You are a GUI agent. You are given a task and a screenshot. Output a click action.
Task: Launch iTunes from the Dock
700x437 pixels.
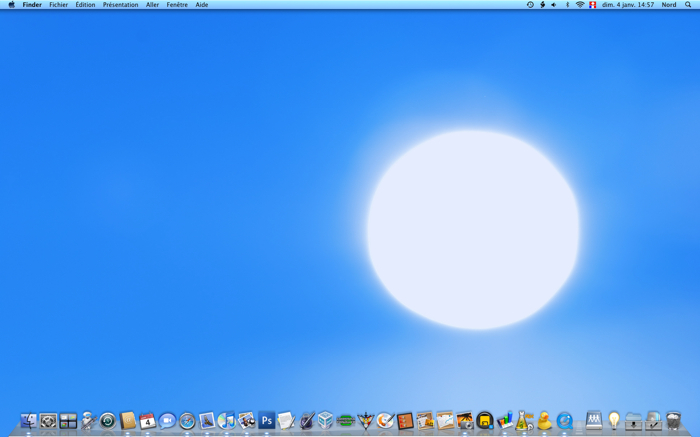pyautogui.click(x=226, y=420)
